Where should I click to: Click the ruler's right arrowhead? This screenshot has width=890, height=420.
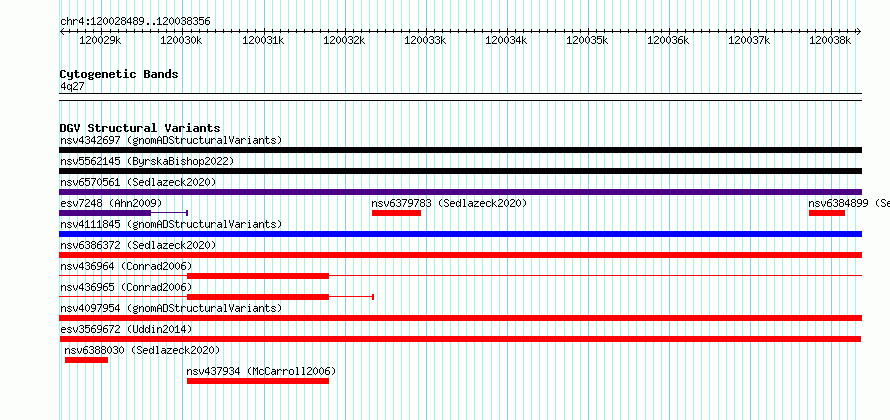[859, 31]
